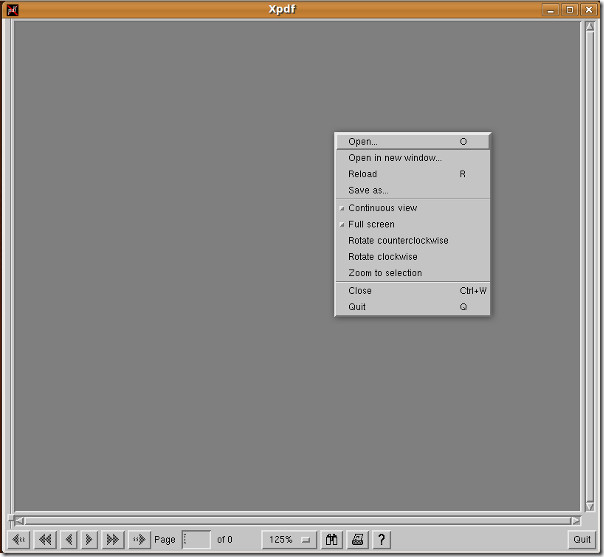Click into the Page number field
The width and height of the screenshot is (604, 557).
(196, 540)
